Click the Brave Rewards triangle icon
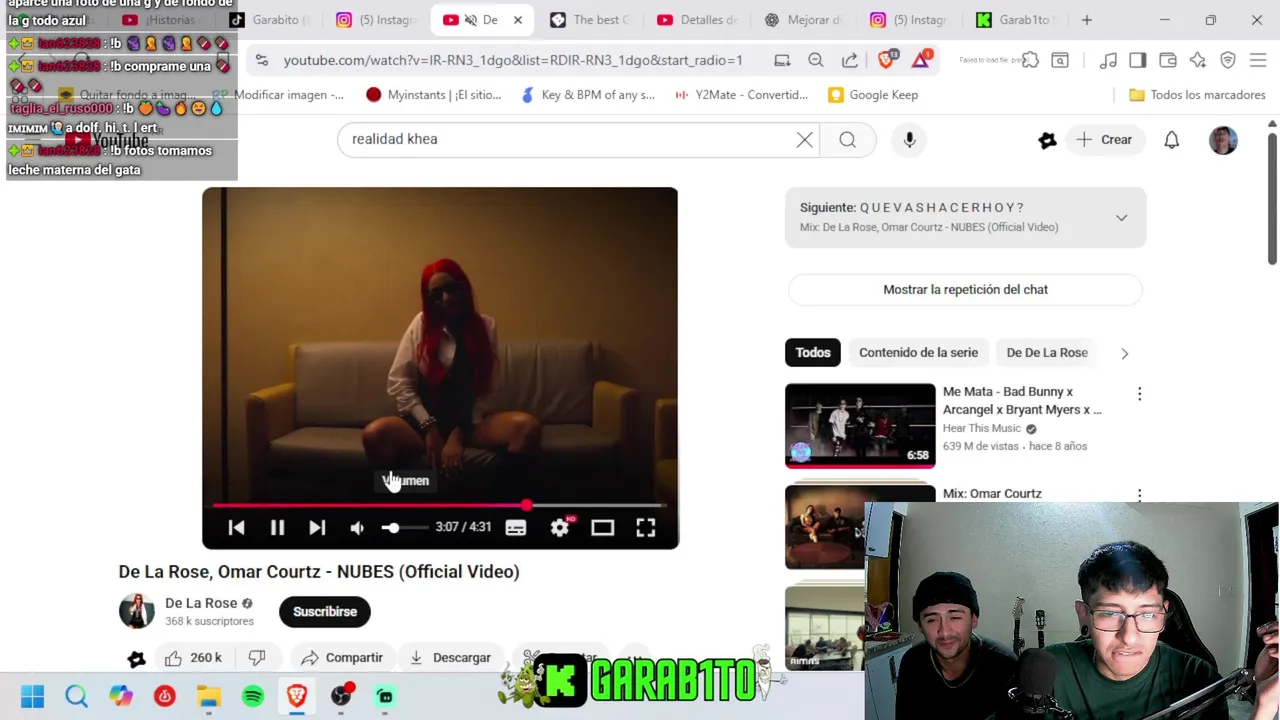1280x720 pixels. (x=921, y=60)
